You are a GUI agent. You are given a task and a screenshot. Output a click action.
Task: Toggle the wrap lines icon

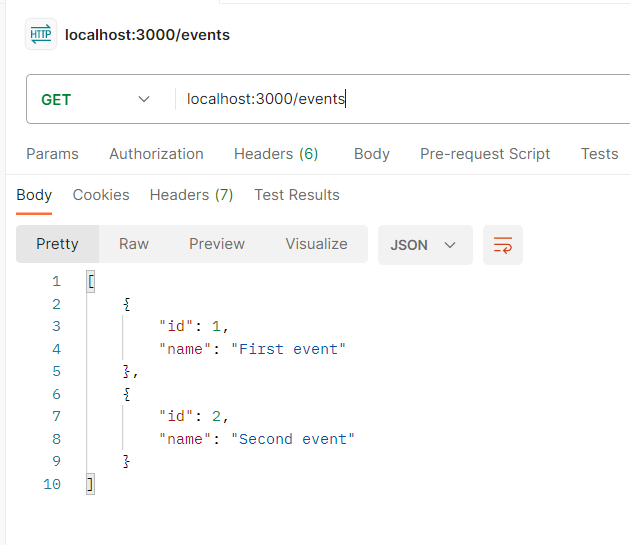tap(503, 245)
